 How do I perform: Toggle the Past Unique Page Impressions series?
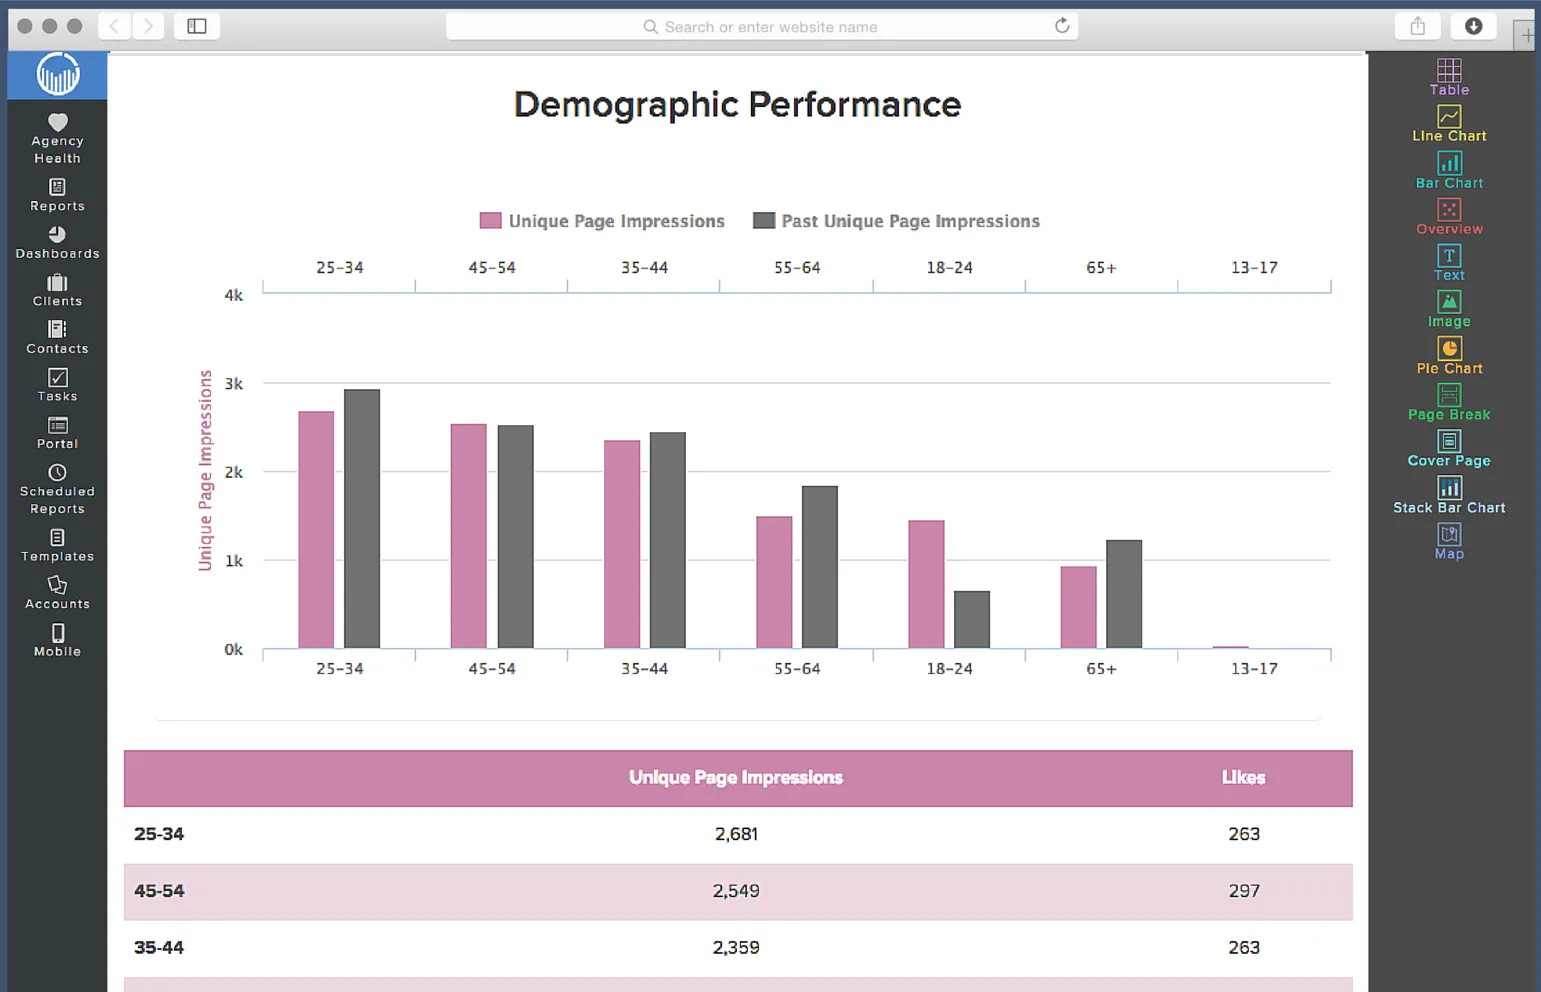click(x=895, y=221)
